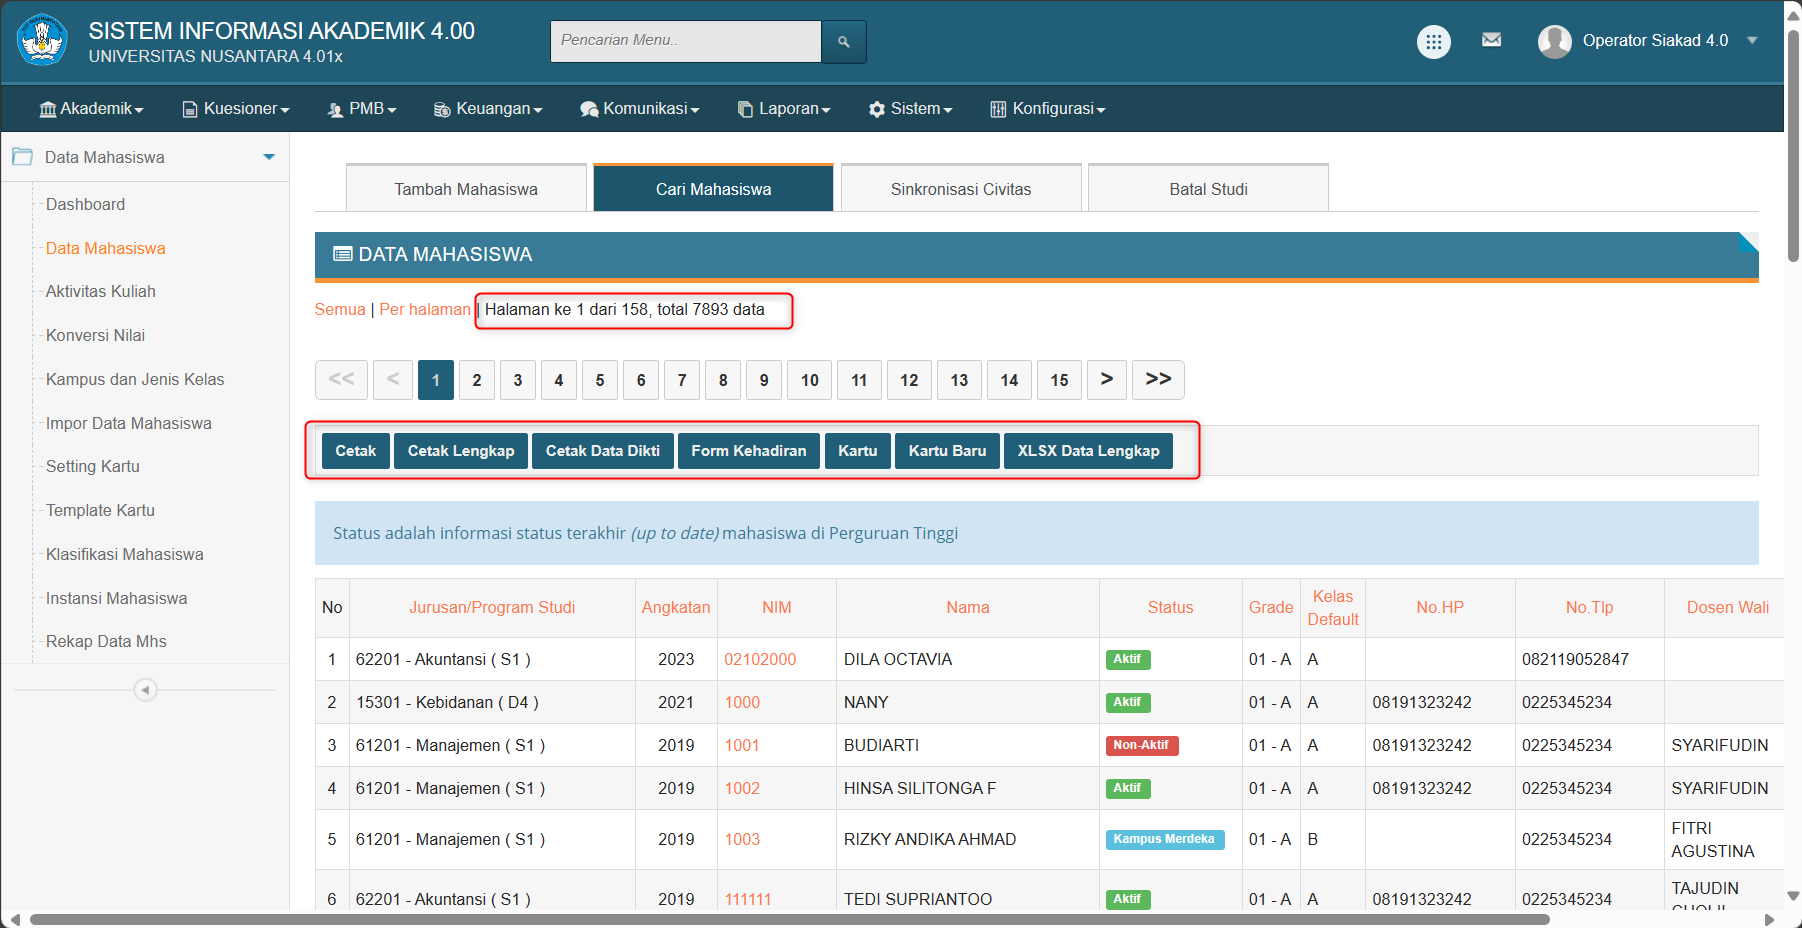Collapse sidebar using the left arrow circle
This screenshot has width=1802, height=928.
tap(146, 690)
